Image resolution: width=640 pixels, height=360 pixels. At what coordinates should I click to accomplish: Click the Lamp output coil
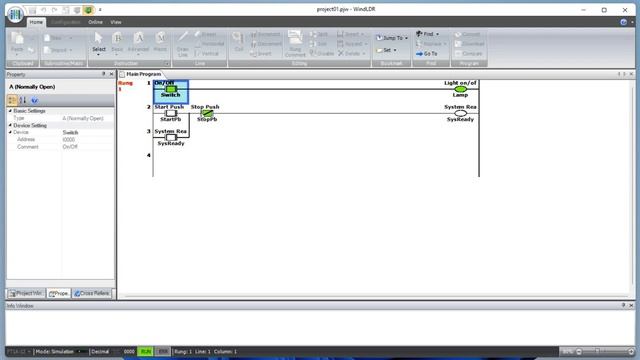[460, 89]
